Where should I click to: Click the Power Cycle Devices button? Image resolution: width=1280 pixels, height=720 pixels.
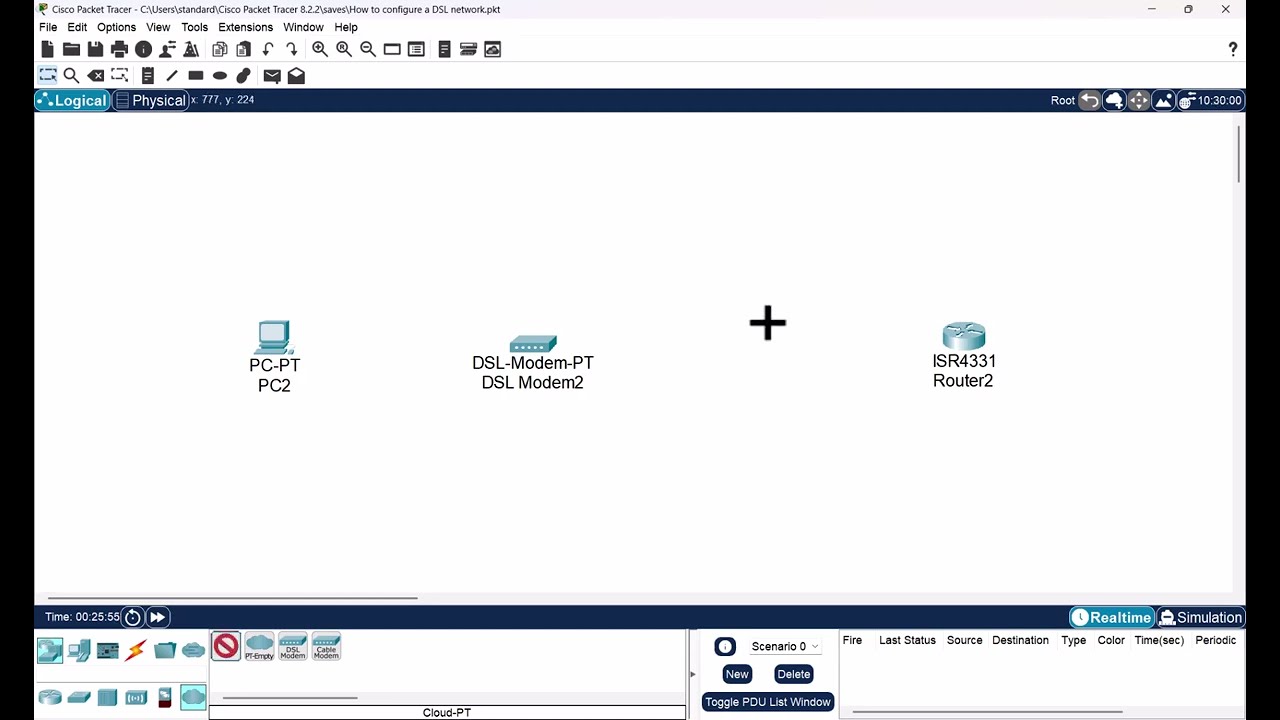pos(132,617)
